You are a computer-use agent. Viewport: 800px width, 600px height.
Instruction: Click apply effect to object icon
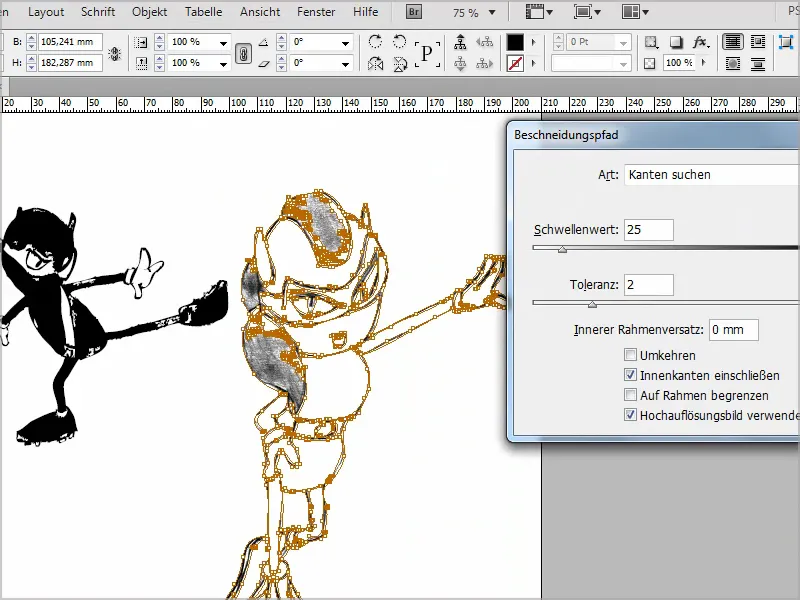pyautogui.click(x=651, y=42)
